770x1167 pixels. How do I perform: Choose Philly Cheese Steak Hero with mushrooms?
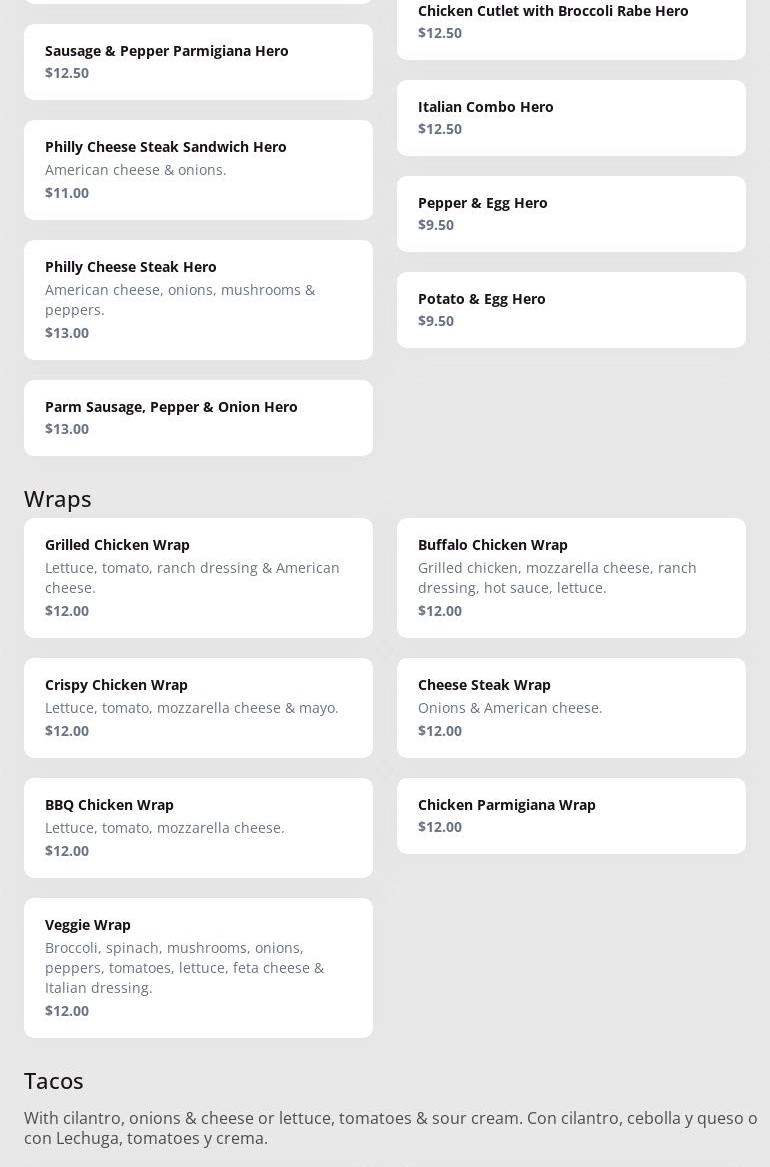198,299
